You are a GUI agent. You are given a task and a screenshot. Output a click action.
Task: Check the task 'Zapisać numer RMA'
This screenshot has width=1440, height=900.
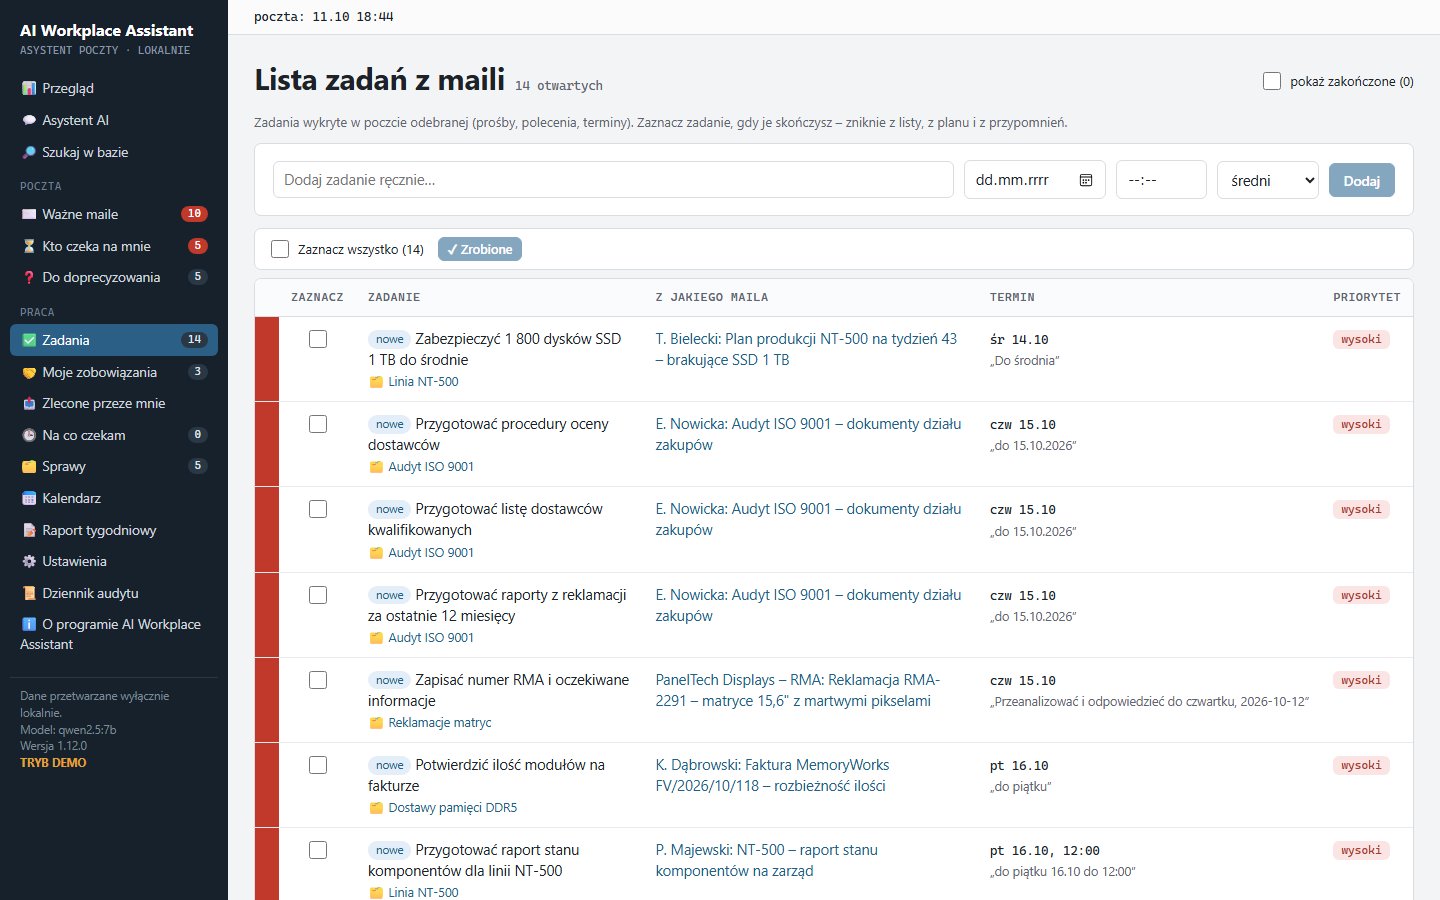tap(318, 680)
